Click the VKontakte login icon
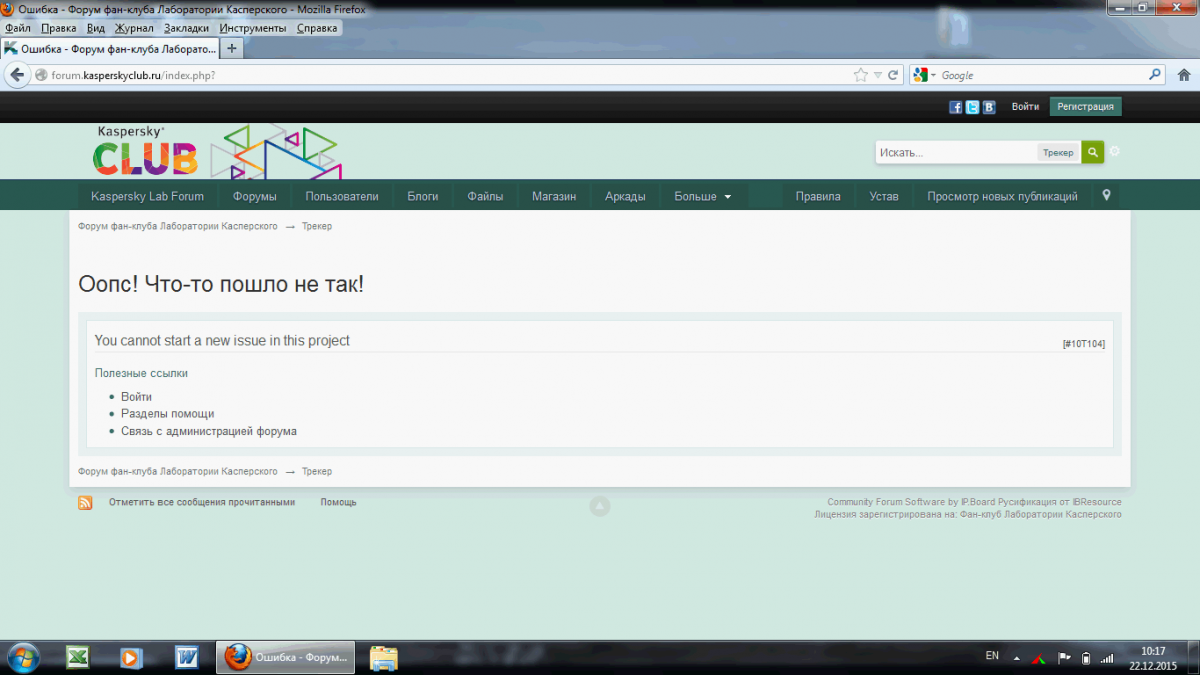Viewport: 1200px width, 675px height. [989, 107]
